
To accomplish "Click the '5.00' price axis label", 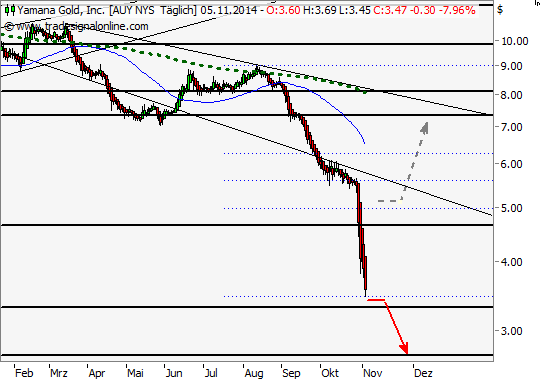I will 511,208.
